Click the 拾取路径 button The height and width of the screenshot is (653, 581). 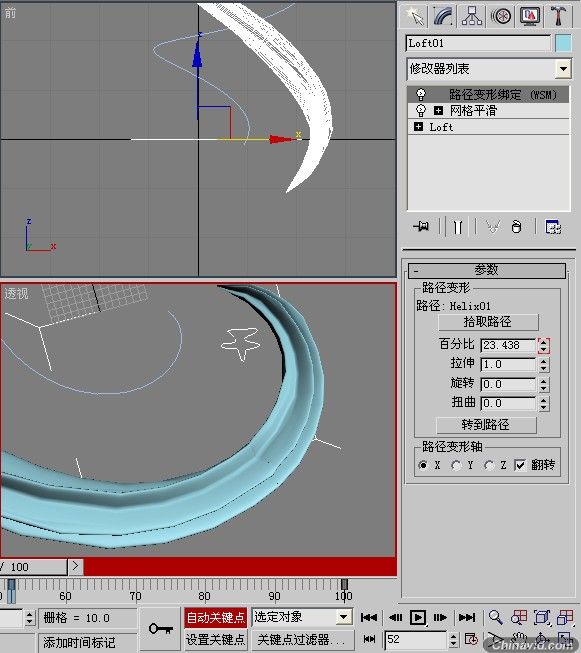click(x=488, y=322)
